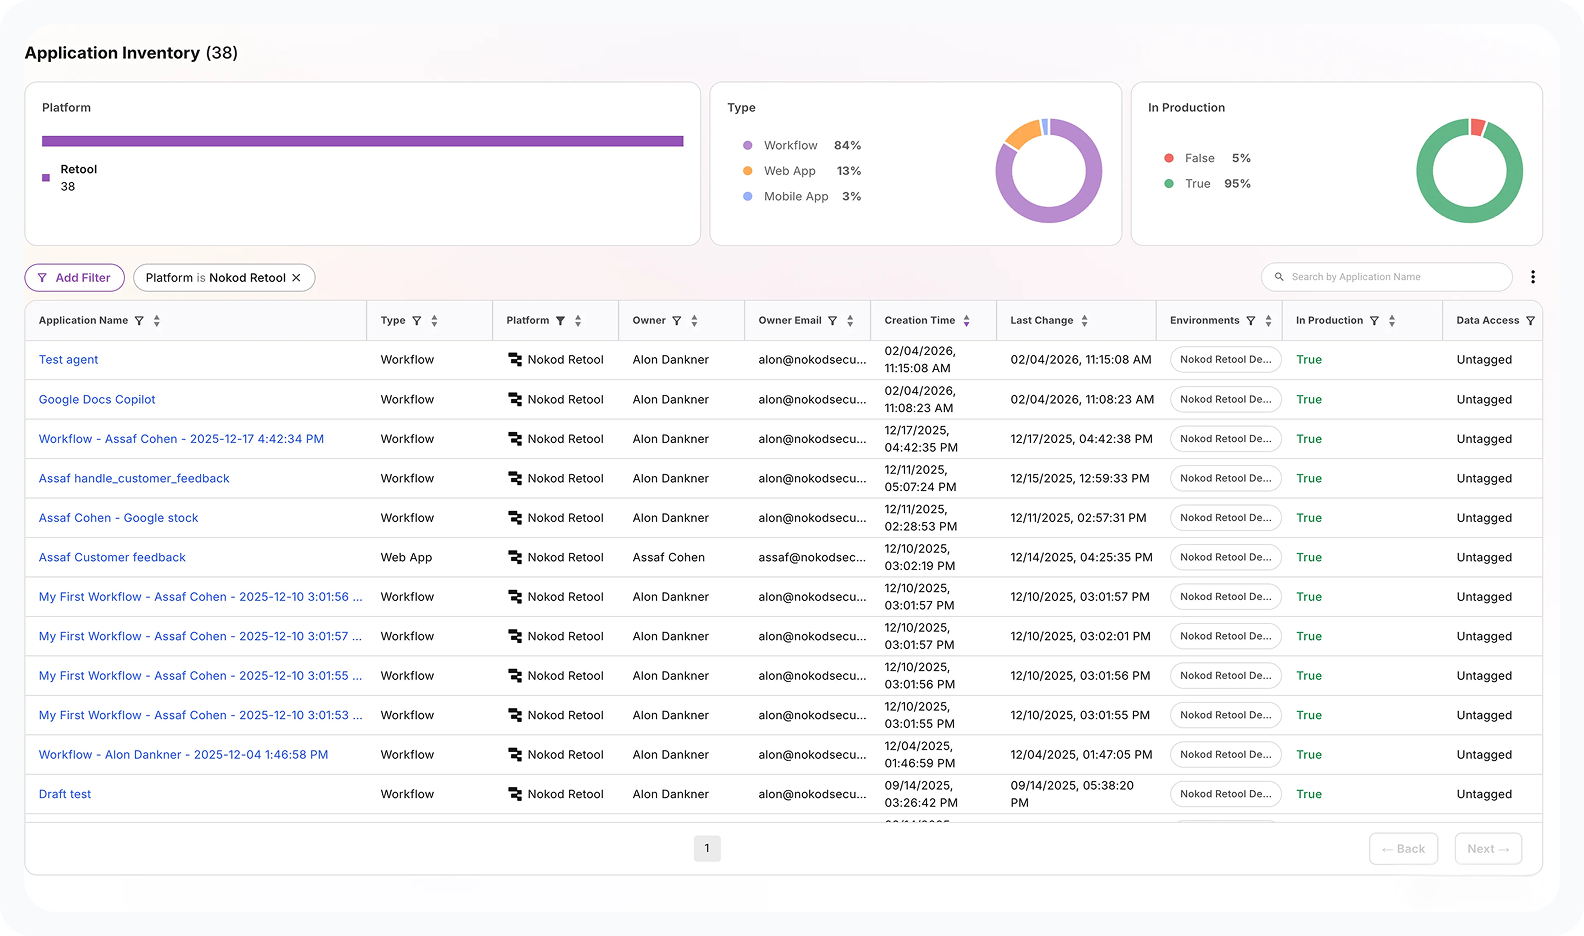
Task: Click the blue Mobile App legend dot
Action: pyautogui.click(x=747, y=197)
